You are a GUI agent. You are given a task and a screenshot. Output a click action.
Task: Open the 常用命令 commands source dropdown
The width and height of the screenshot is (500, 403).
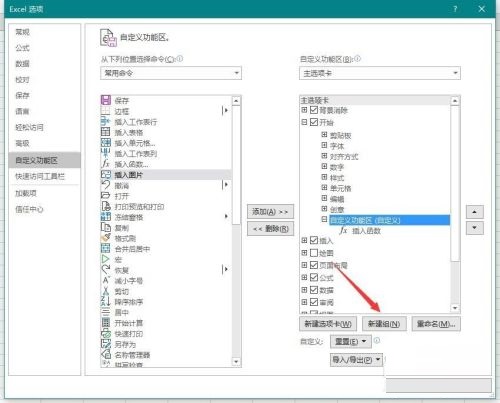(x=171, y=73)
